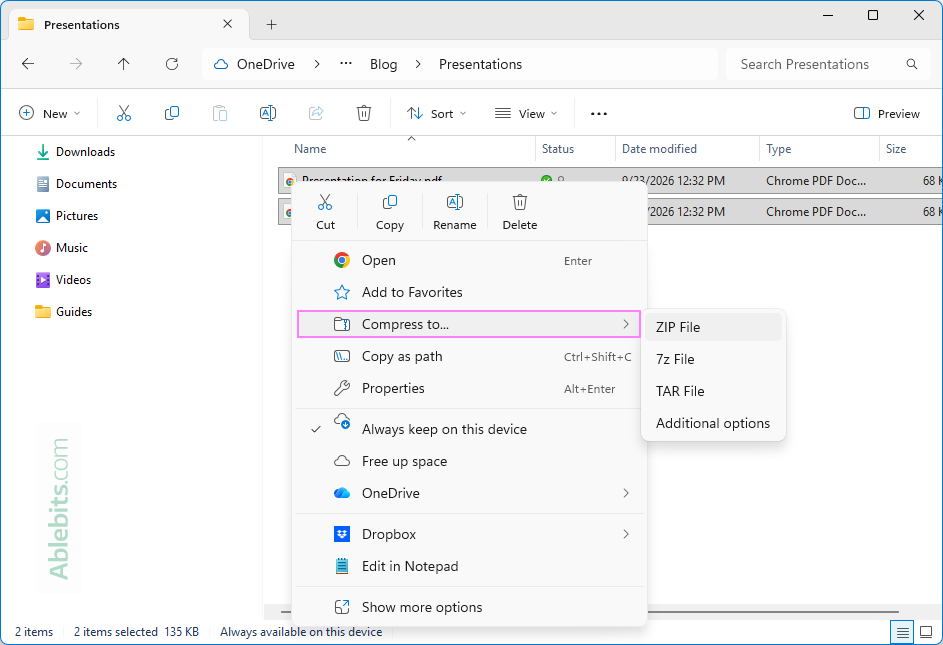The image size is (943, 645).
Task: Click Copy in the context menu
Action: point(390,212)
